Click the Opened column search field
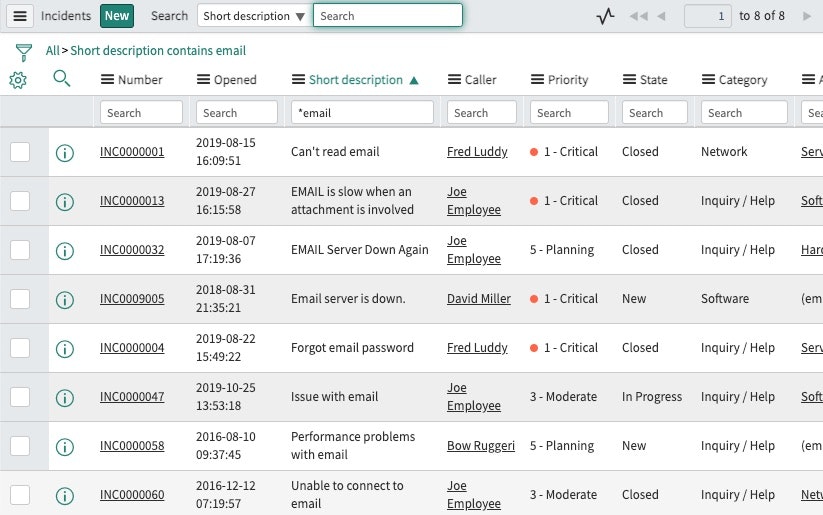823x515 pixels. [237, 113]
